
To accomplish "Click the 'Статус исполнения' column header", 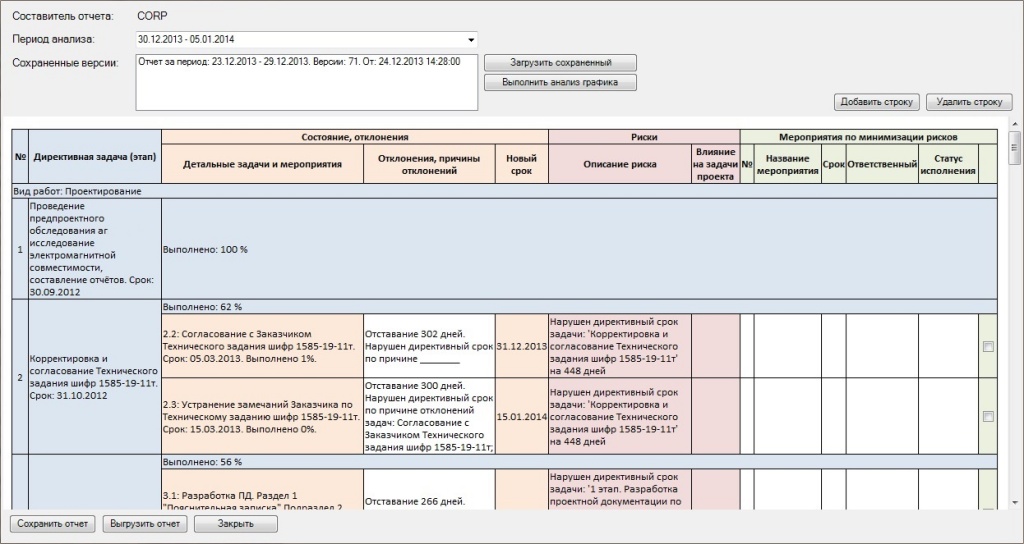I will (948, 165).
